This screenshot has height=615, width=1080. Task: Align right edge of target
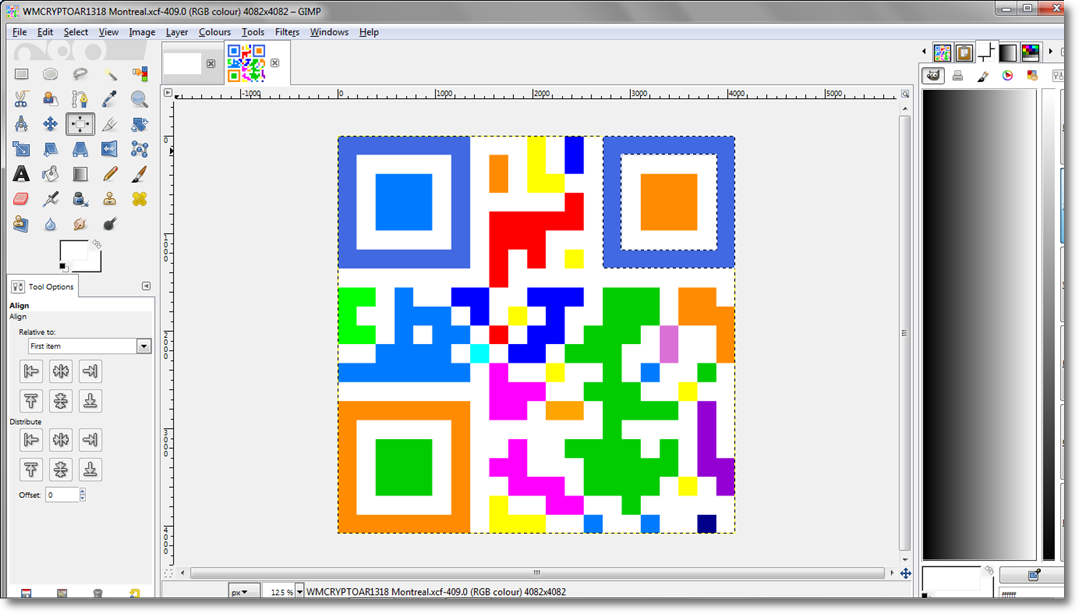coord(90,371)
